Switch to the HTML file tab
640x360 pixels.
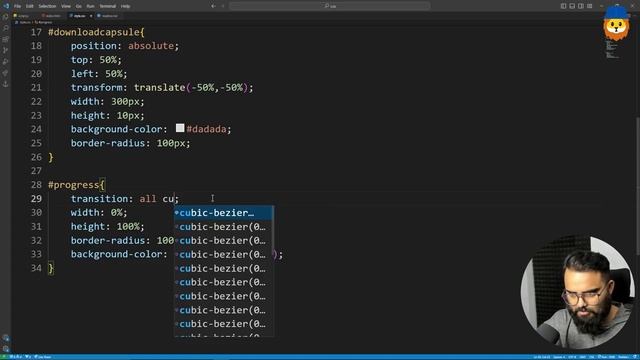[52, 16]
